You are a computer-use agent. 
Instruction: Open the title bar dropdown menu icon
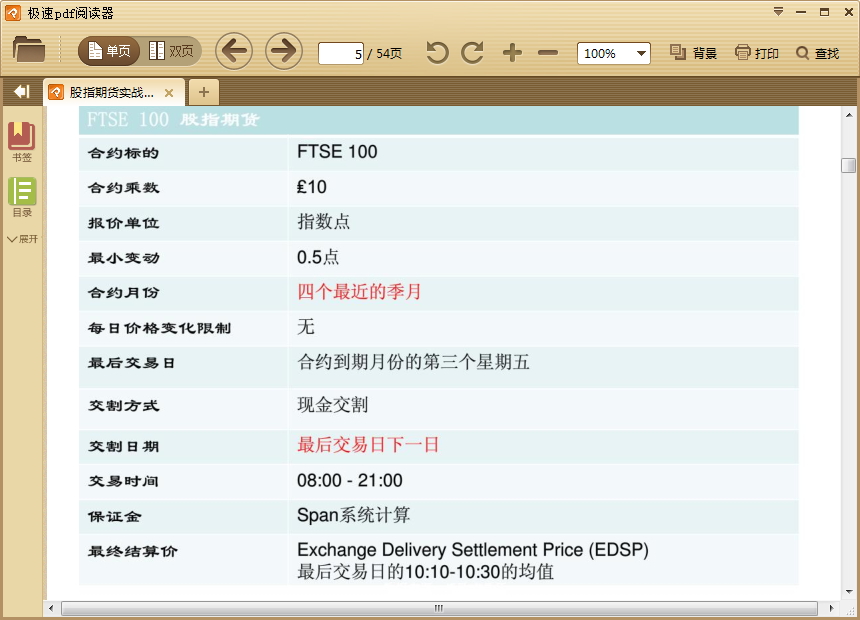tap(778, 12)
